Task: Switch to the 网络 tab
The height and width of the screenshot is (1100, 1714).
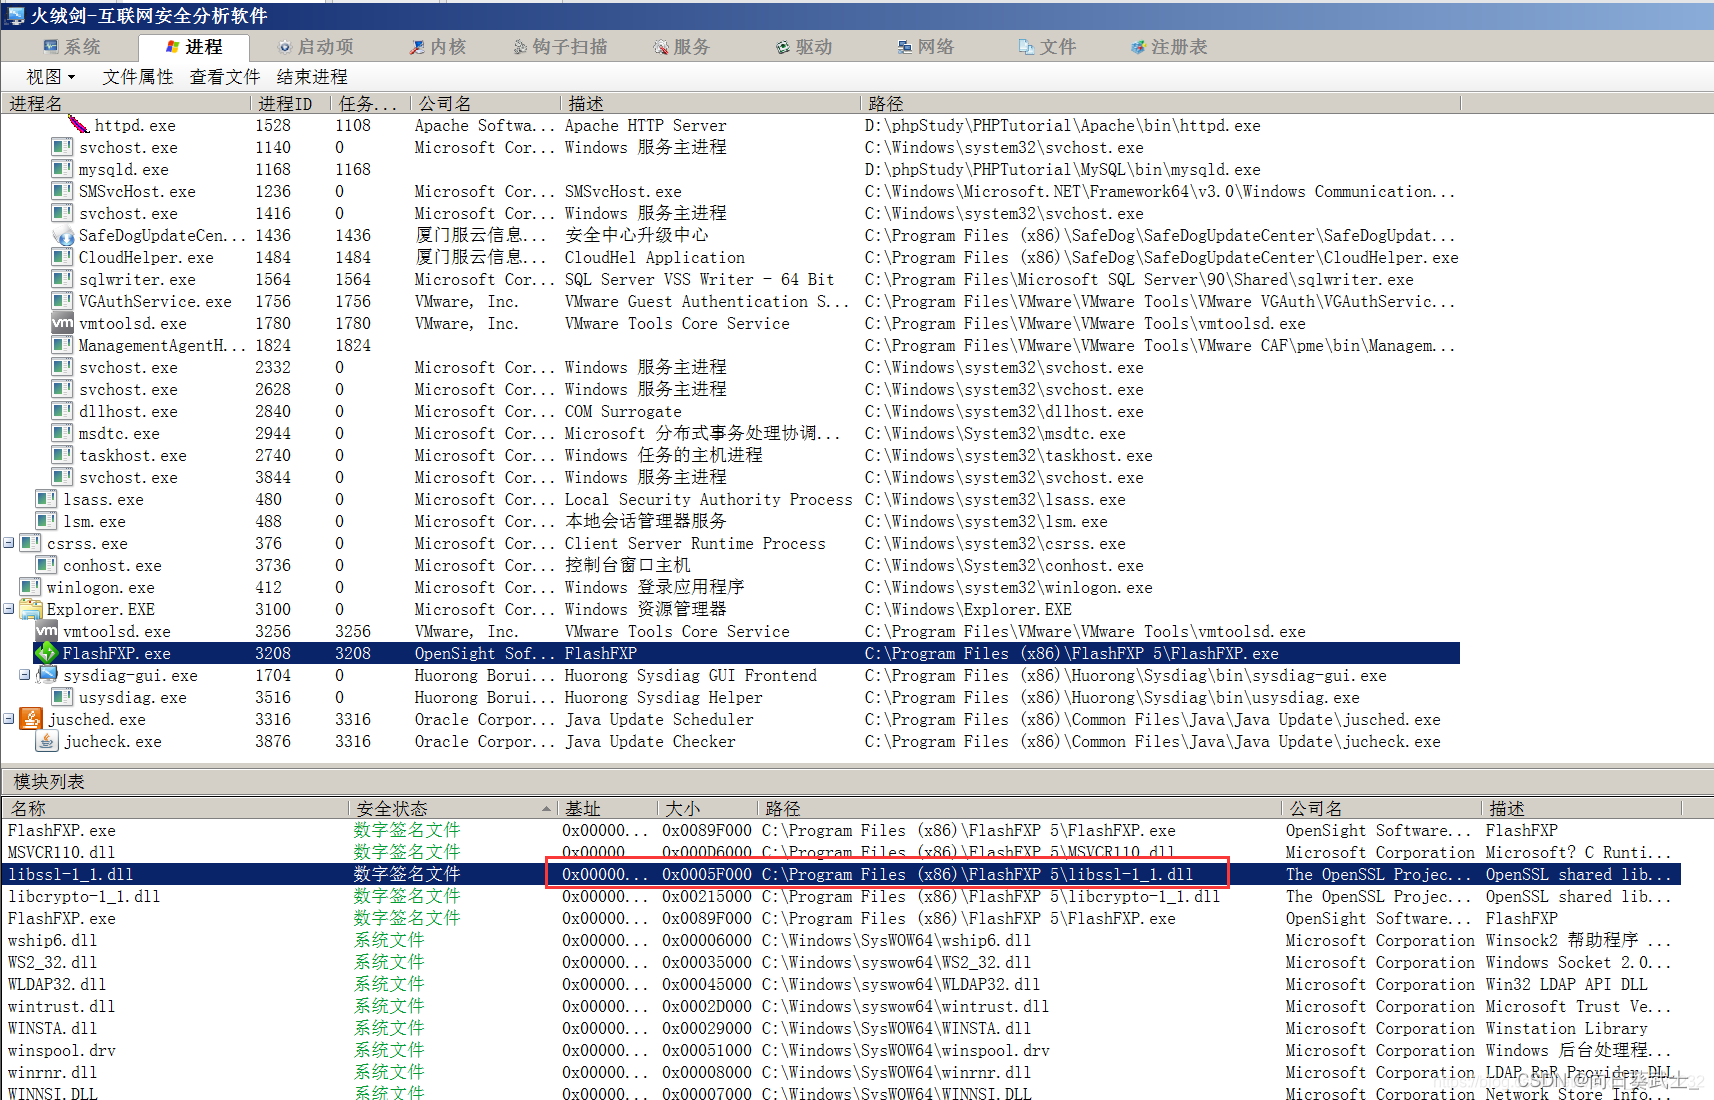Action: tap(926, 47)
